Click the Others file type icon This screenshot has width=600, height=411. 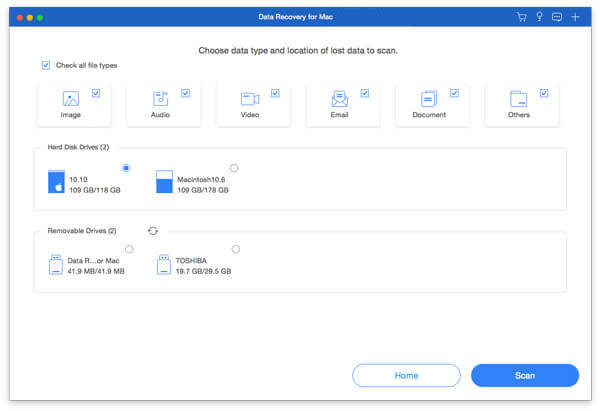pyautogui.click(x=518, y=98)
